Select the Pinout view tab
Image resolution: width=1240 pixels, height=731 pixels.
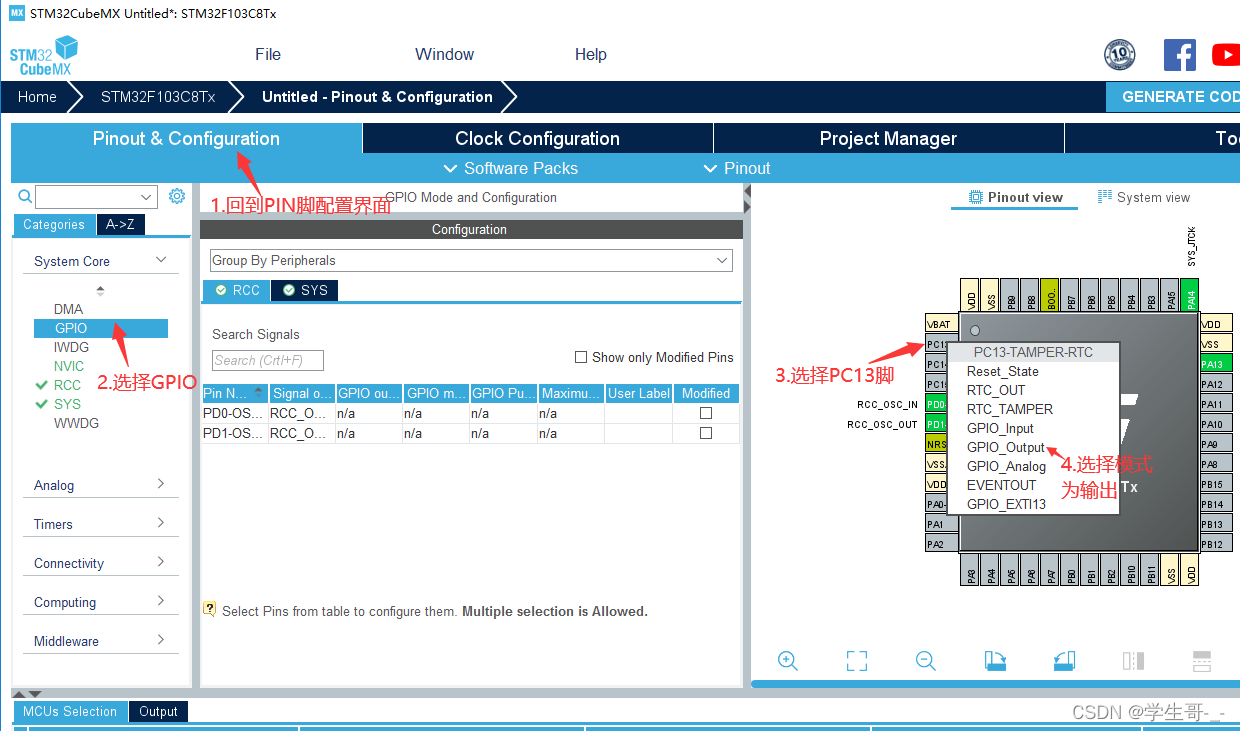pyautogui.click(x=1015, y=197)
